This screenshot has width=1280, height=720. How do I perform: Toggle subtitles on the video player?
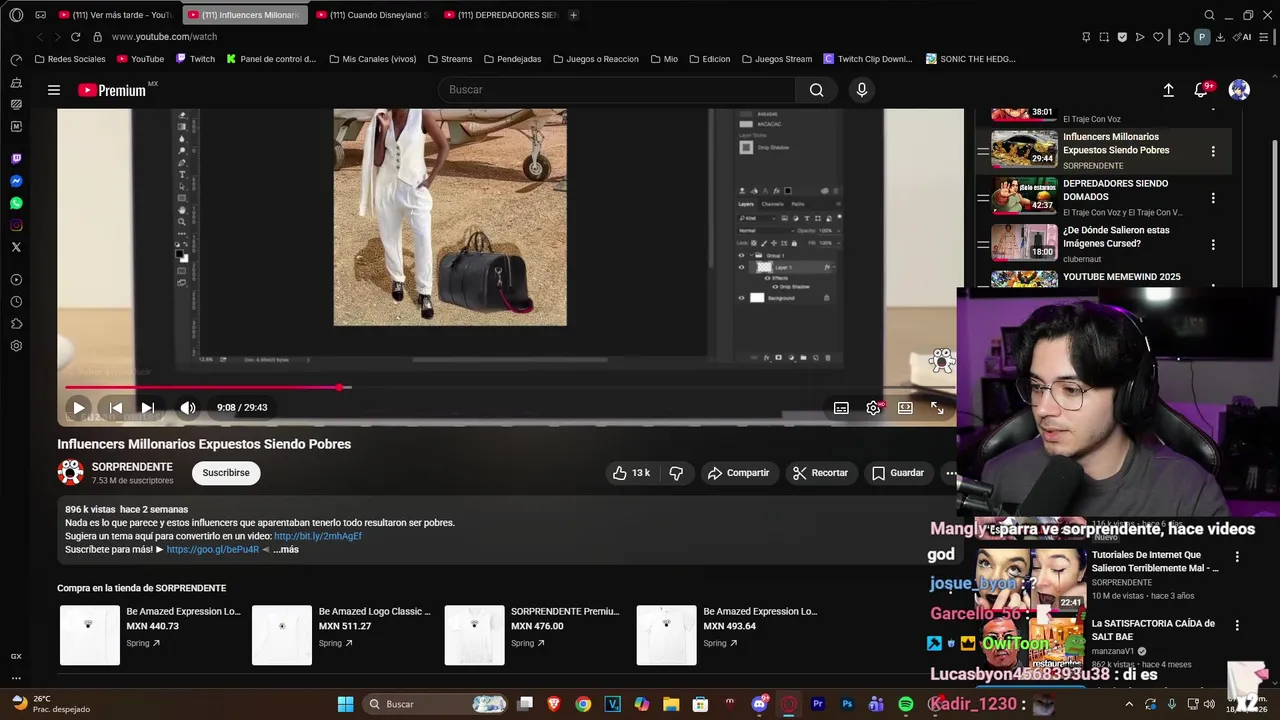click(x=841, y=408)
